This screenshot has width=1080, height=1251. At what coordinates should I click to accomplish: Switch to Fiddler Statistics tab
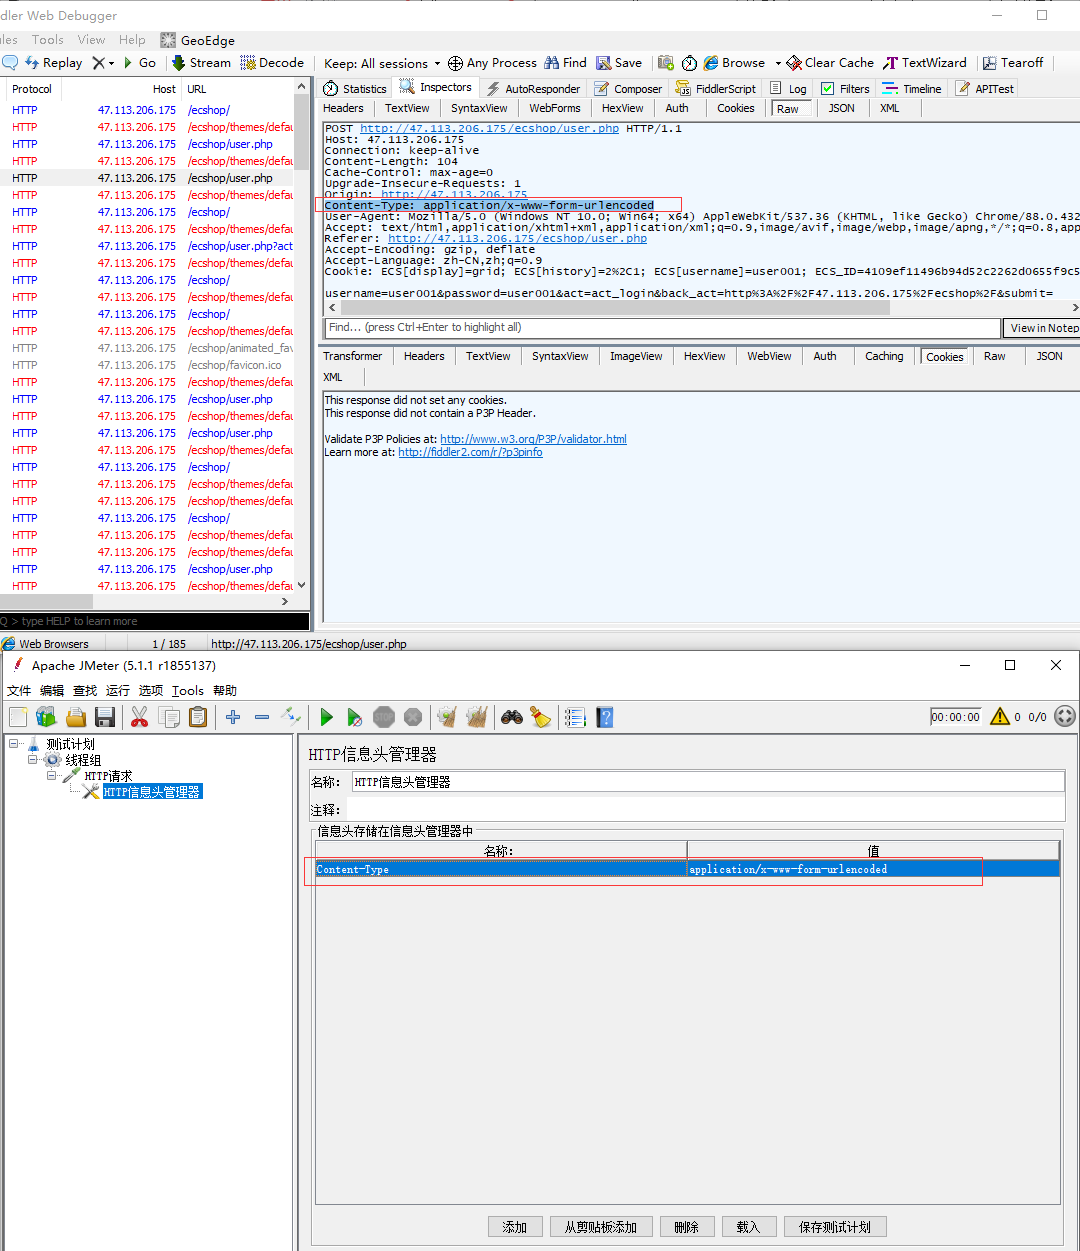tap(354, 88)
